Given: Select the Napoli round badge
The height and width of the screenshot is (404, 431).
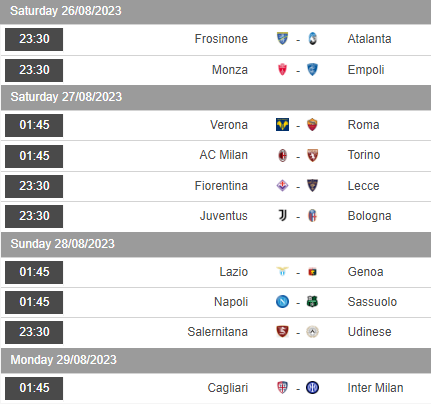Looking at the screenshot, I should point(282,302).
